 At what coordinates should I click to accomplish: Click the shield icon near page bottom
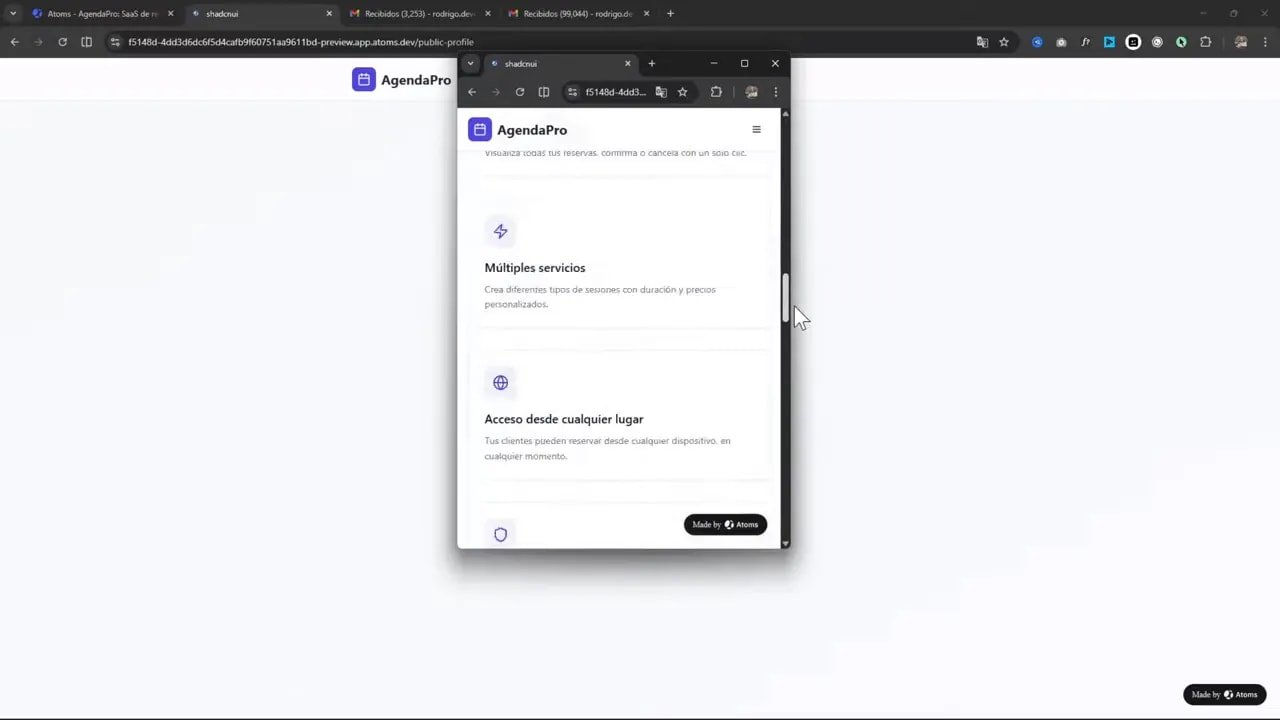pyautogui.click(x=501, y=534)
